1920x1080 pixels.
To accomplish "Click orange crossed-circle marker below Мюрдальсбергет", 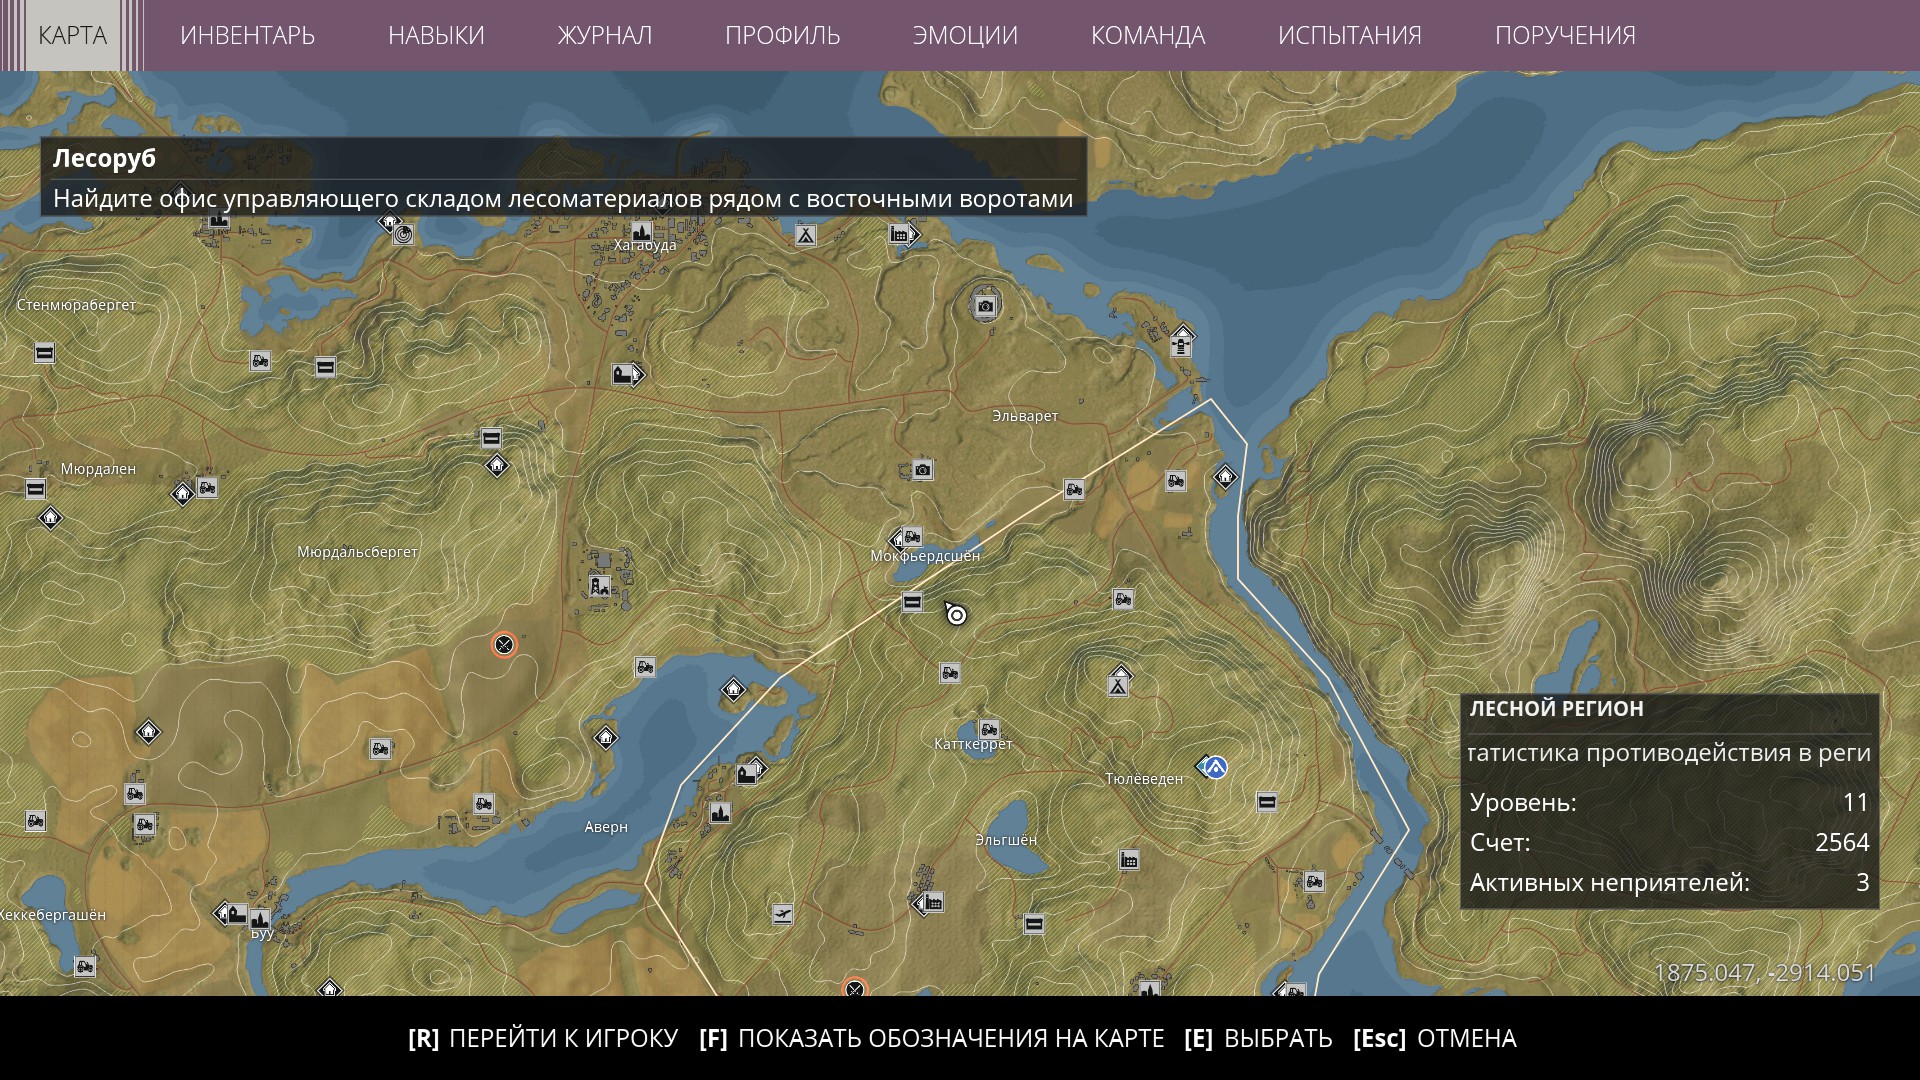I will coord(504,645).
